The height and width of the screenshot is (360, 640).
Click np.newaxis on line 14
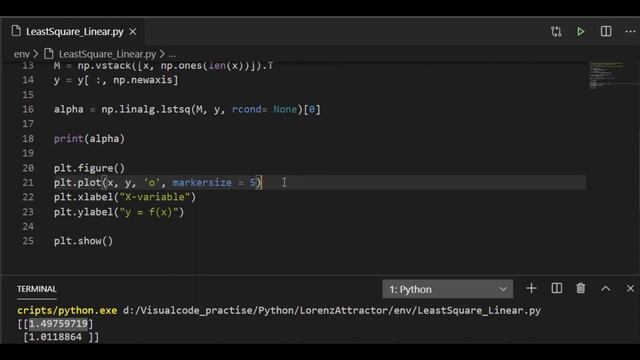point(143,80)
